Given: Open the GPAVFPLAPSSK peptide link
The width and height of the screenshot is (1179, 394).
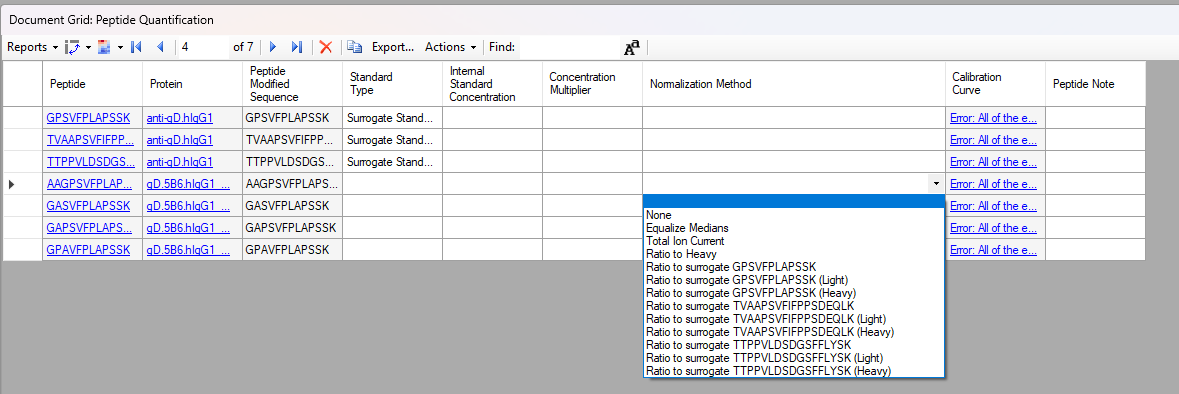Looking at the screenshot, I should (88, 249).
